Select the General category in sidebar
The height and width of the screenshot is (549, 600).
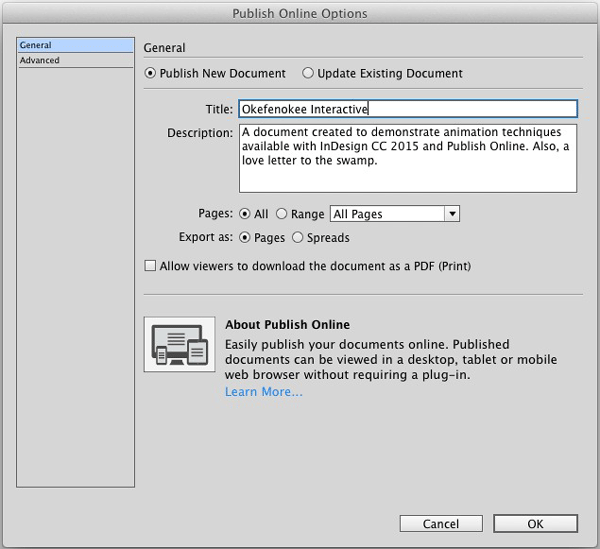click(75, 45)
